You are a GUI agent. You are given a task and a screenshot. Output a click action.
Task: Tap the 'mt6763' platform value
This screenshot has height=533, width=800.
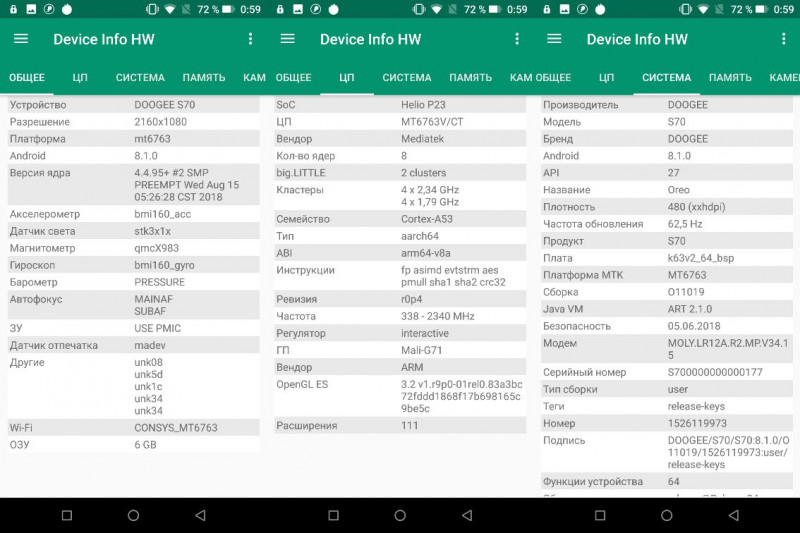(153, 139)
